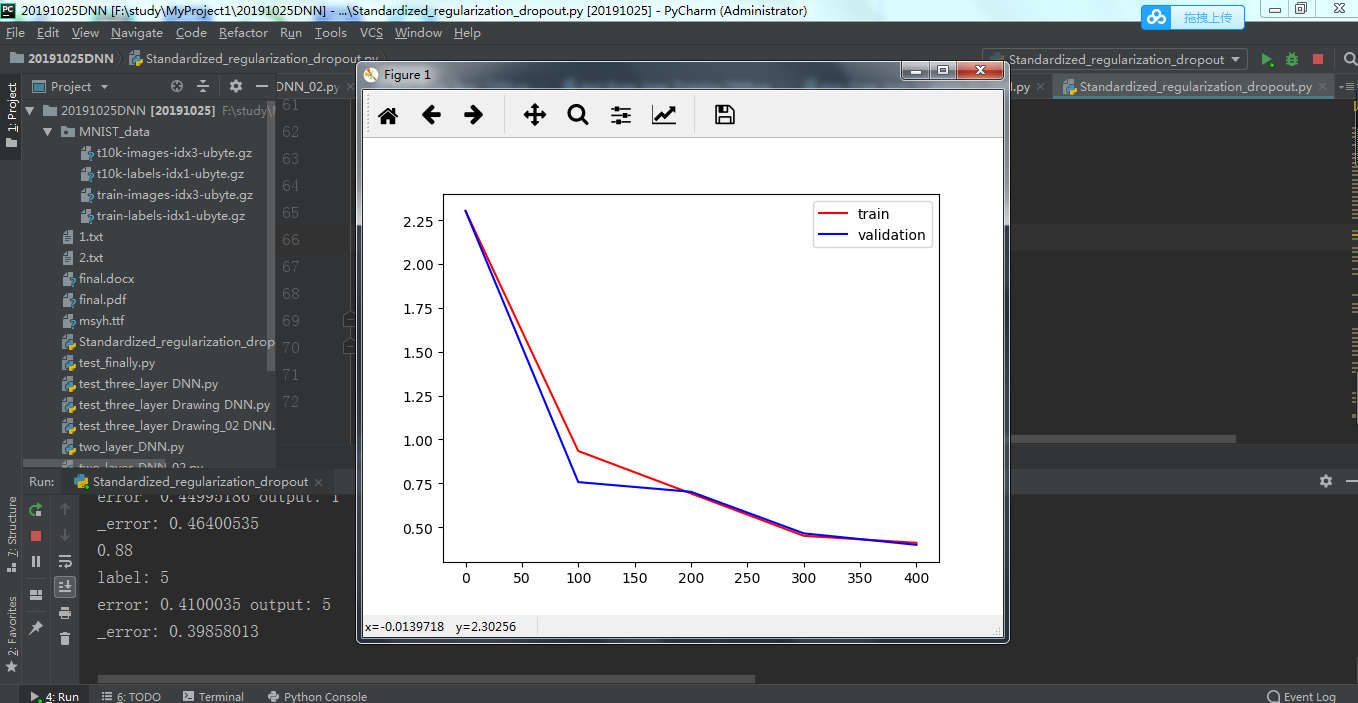Run the Standardized_regularization_dropout configuration
This screenshot has height=703, width=1358.
point(1267,60)
